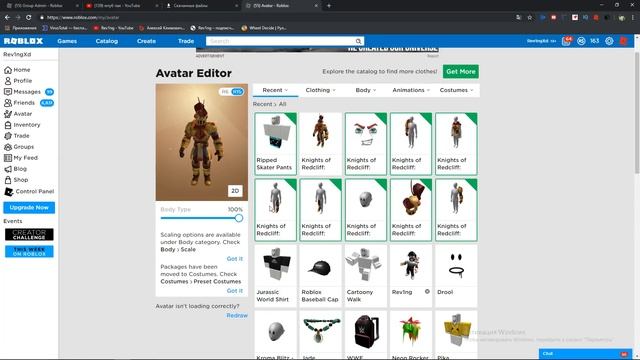
Task: Click the Roblox search field
Action: click(280, 41)
